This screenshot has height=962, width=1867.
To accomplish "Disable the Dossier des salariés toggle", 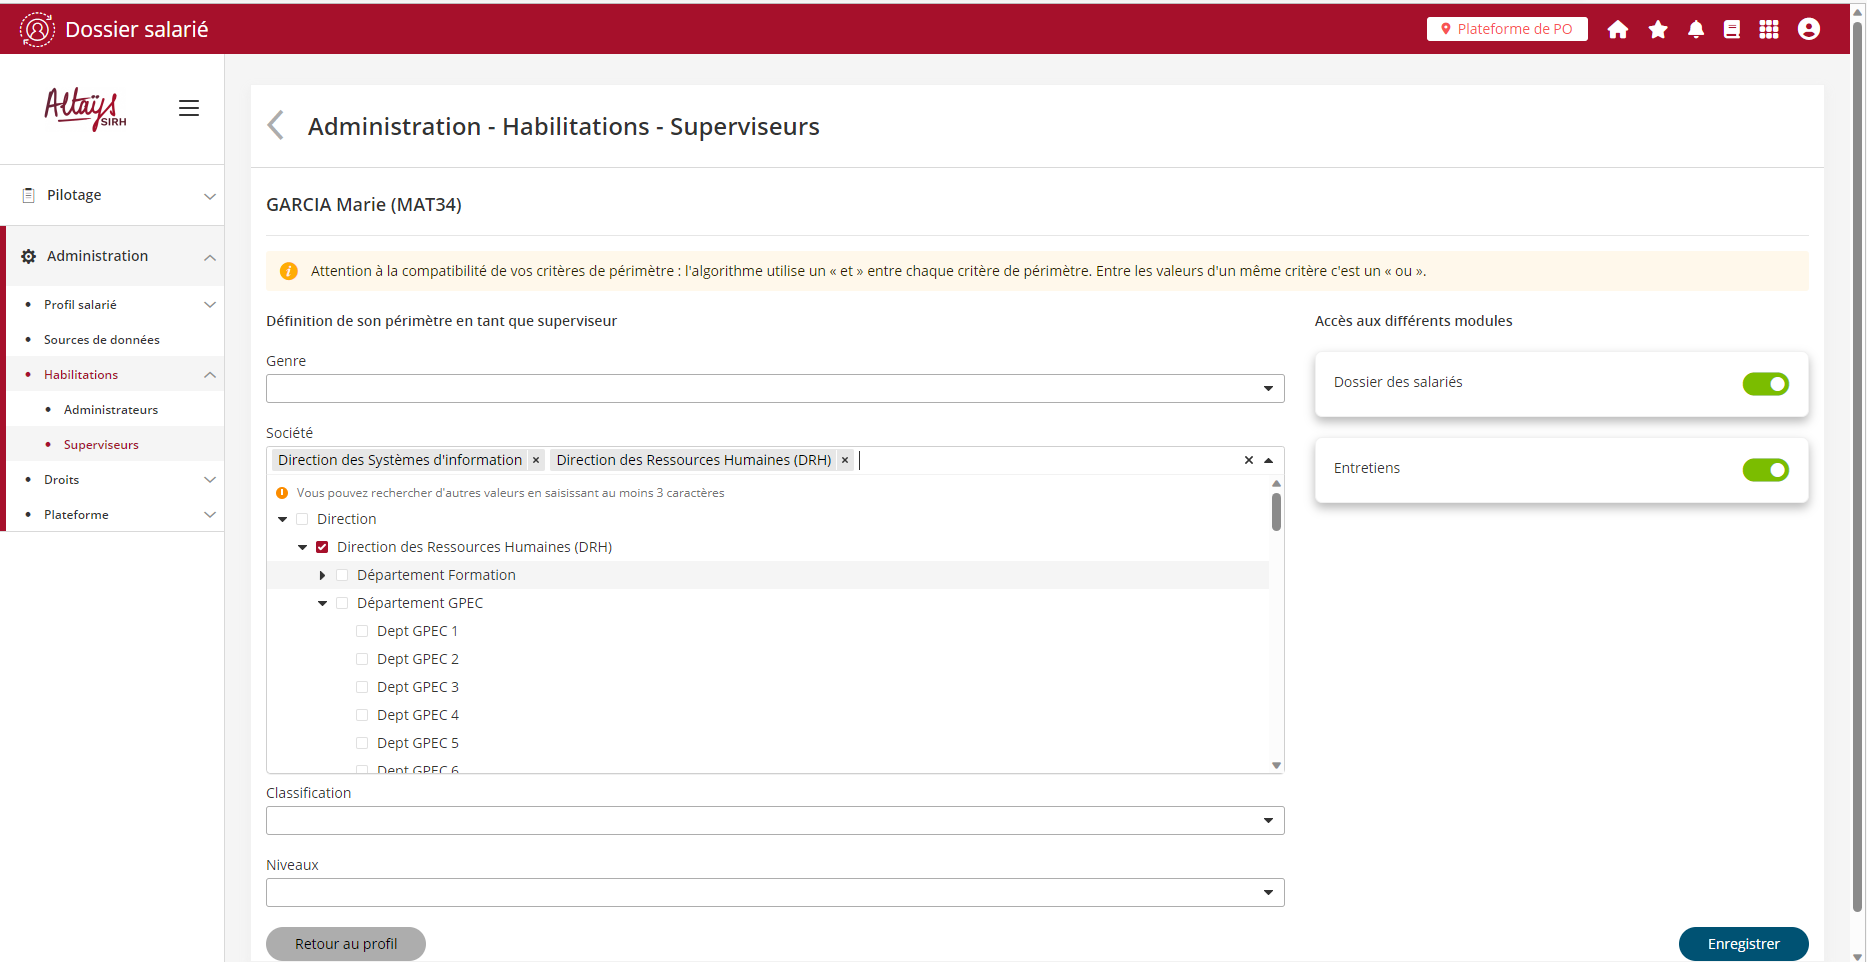I will (1765, 384).
